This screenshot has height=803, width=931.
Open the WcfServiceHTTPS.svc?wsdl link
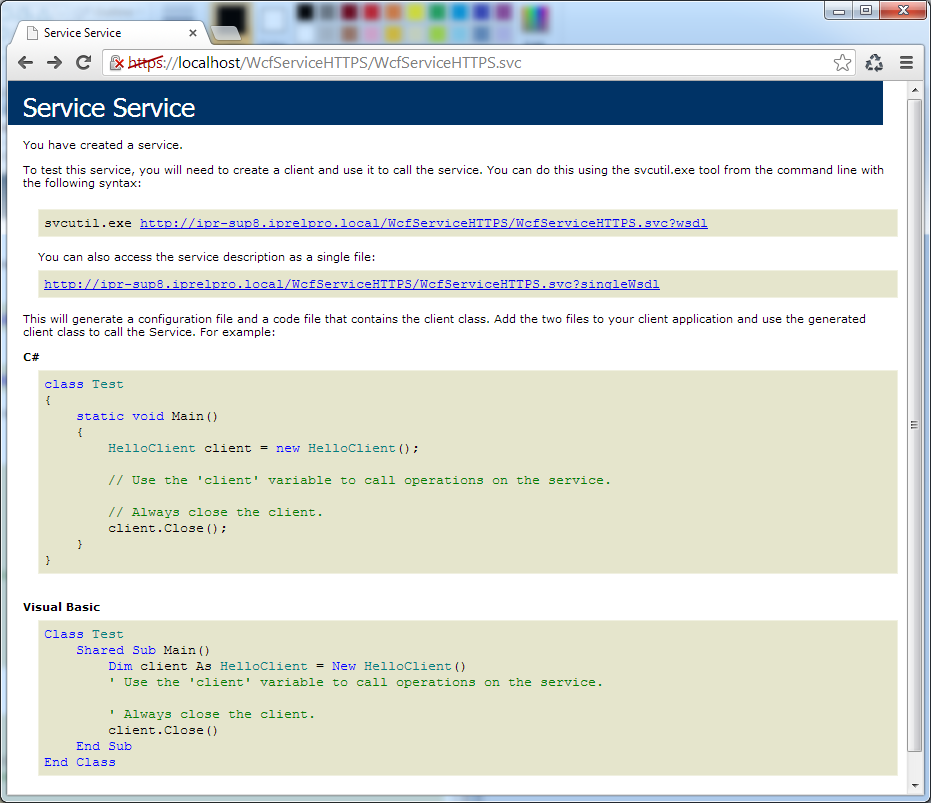[423, 223]
